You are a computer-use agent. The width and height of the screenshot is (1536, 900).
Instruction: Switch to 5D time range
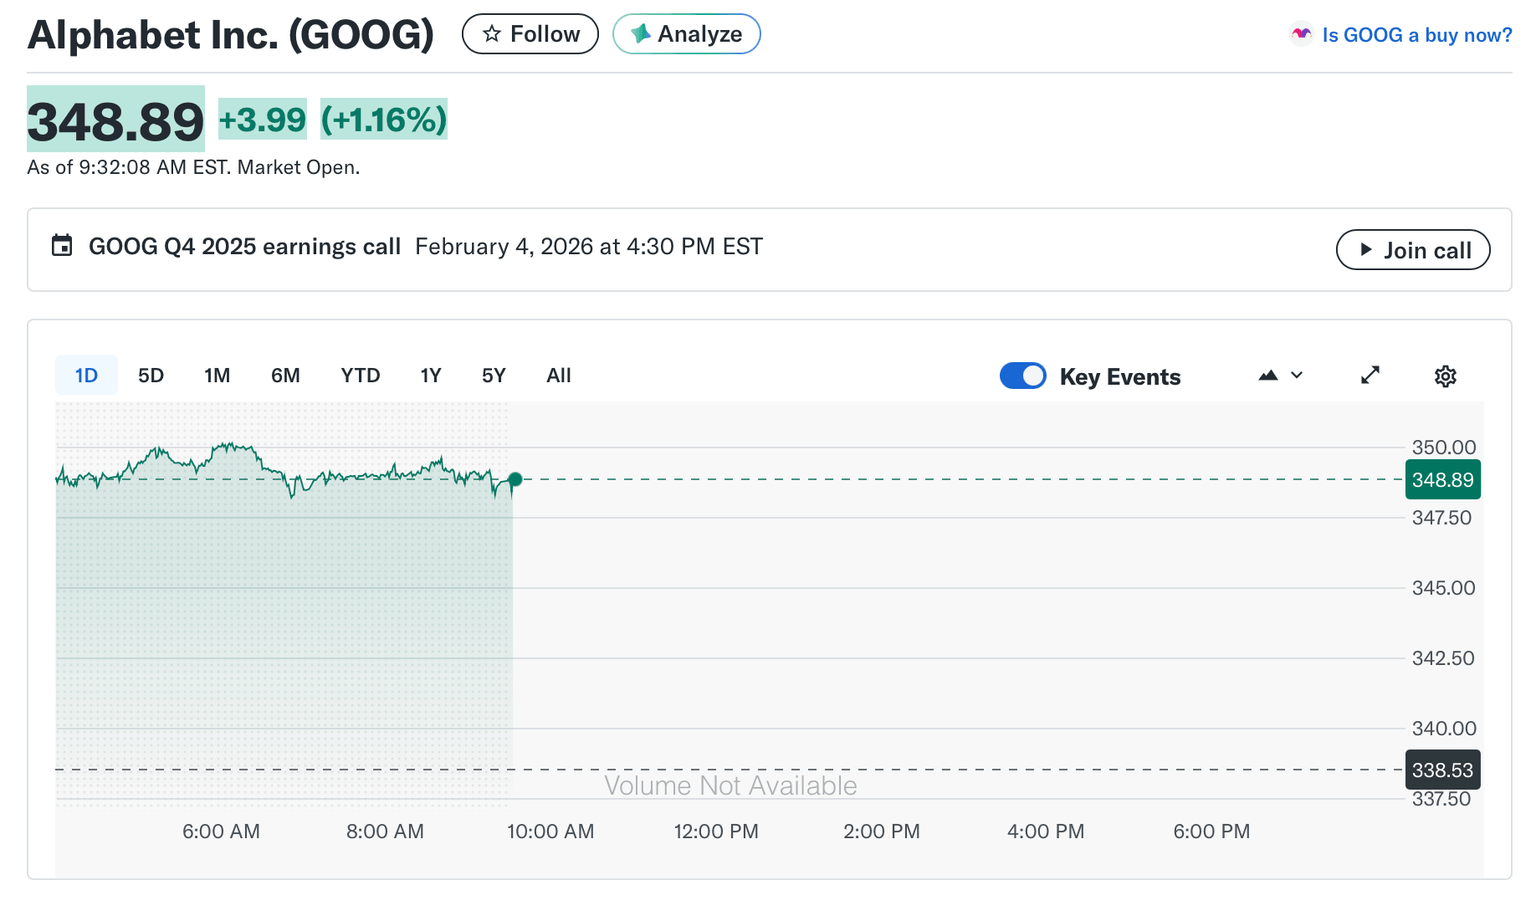click(151, 376)
